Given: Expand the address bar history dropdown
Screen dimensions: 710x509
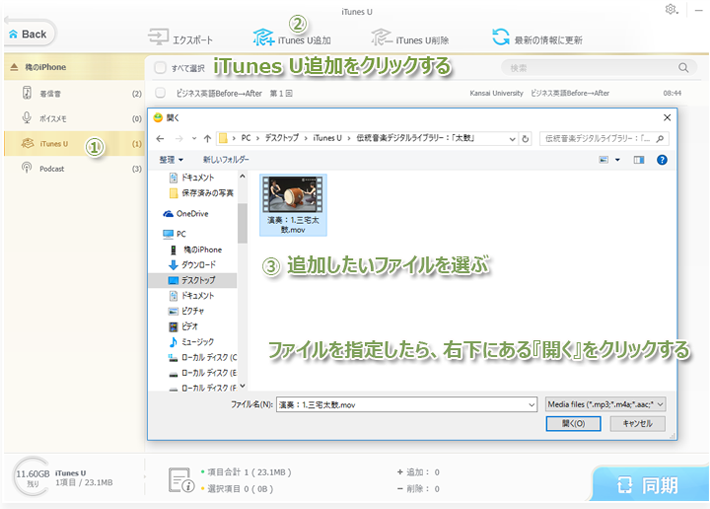Looking at the screenshot, I should click(x=512, y=139).
